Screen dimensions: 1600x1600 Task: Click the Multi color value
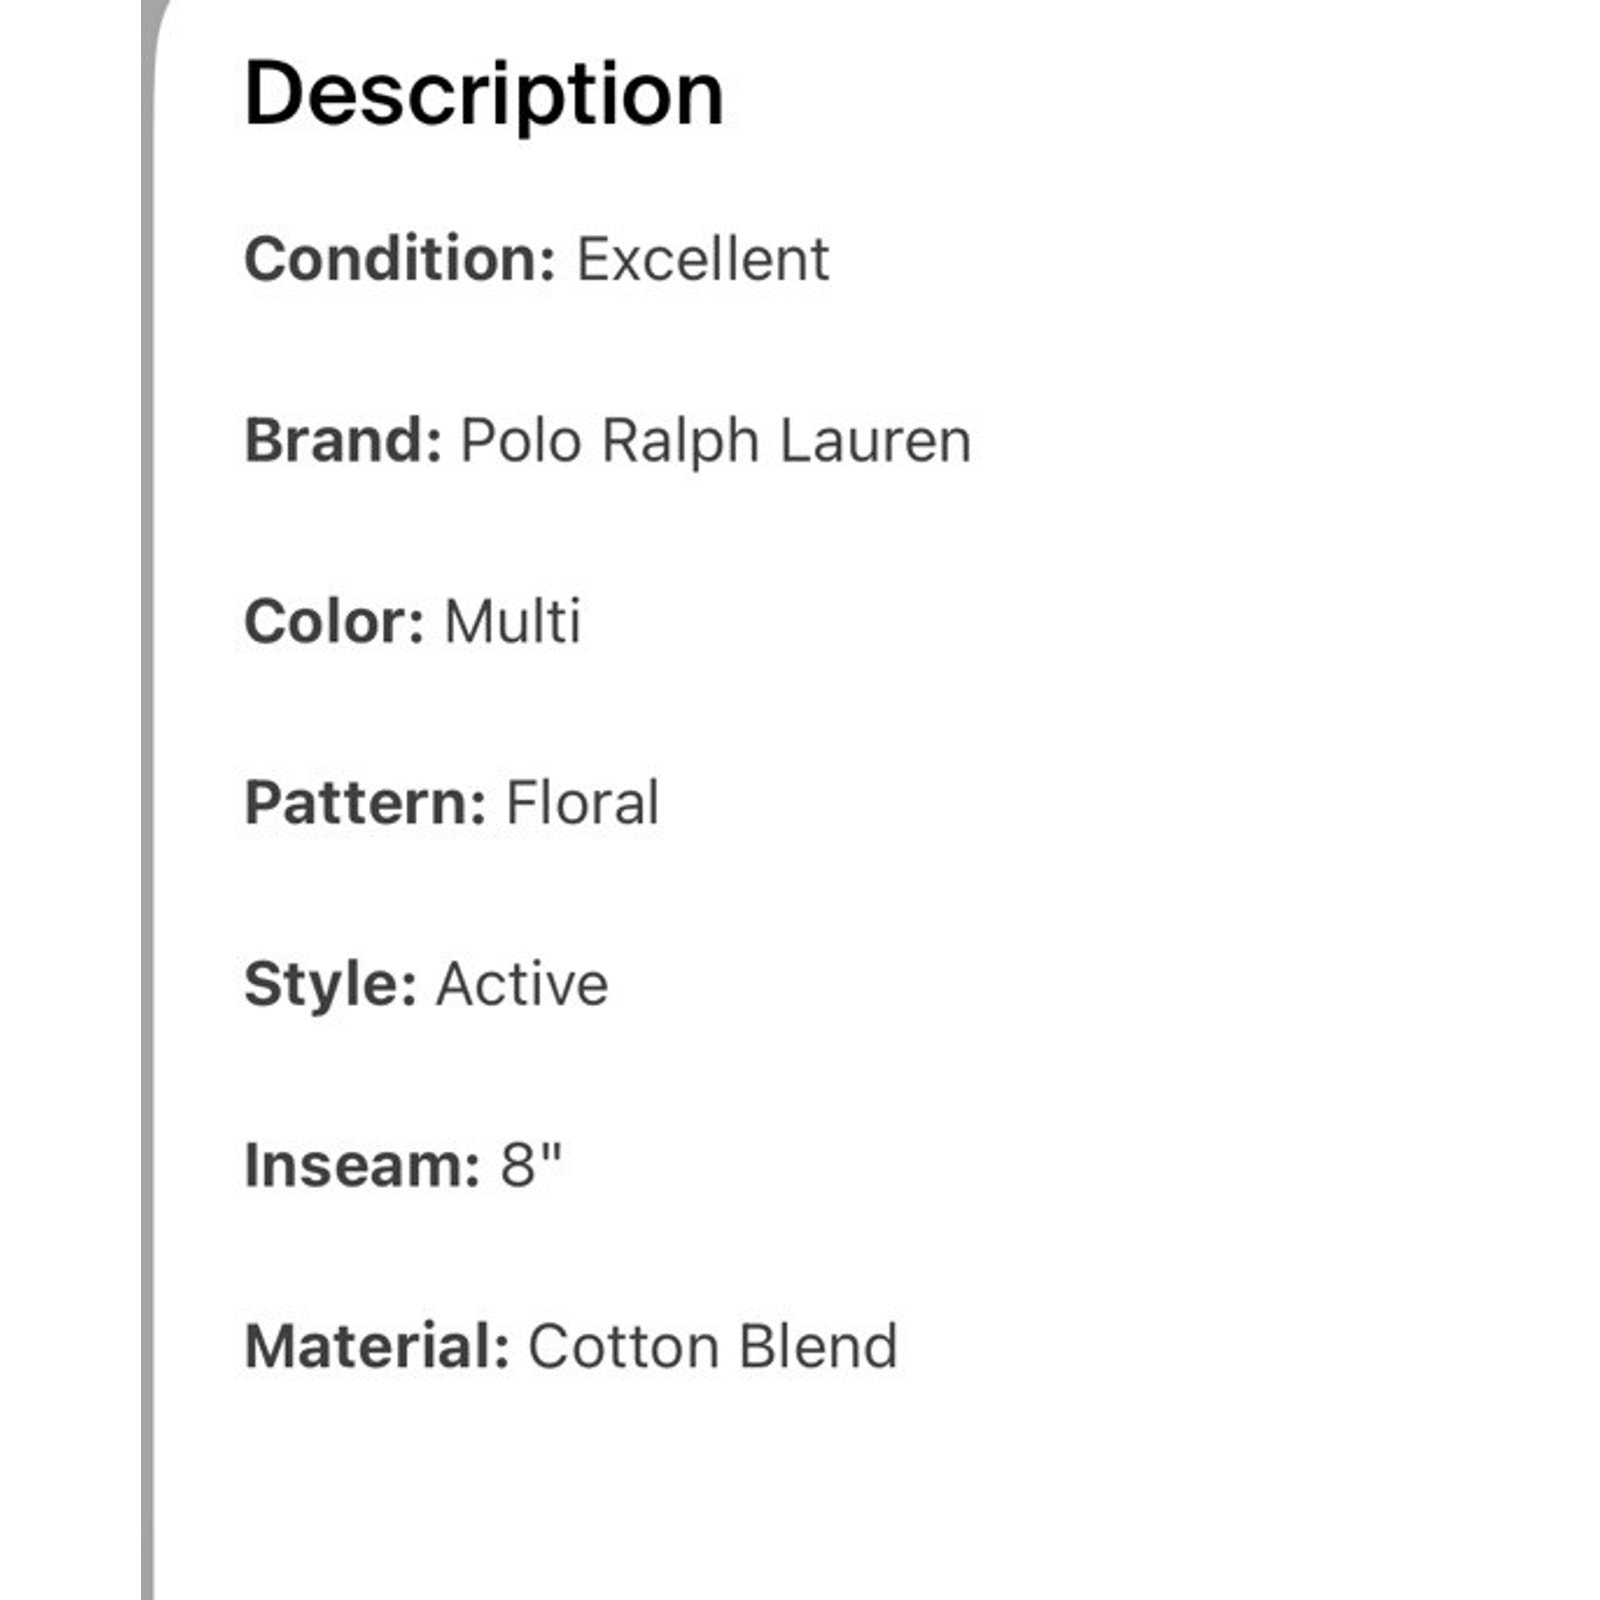[512, 621]
